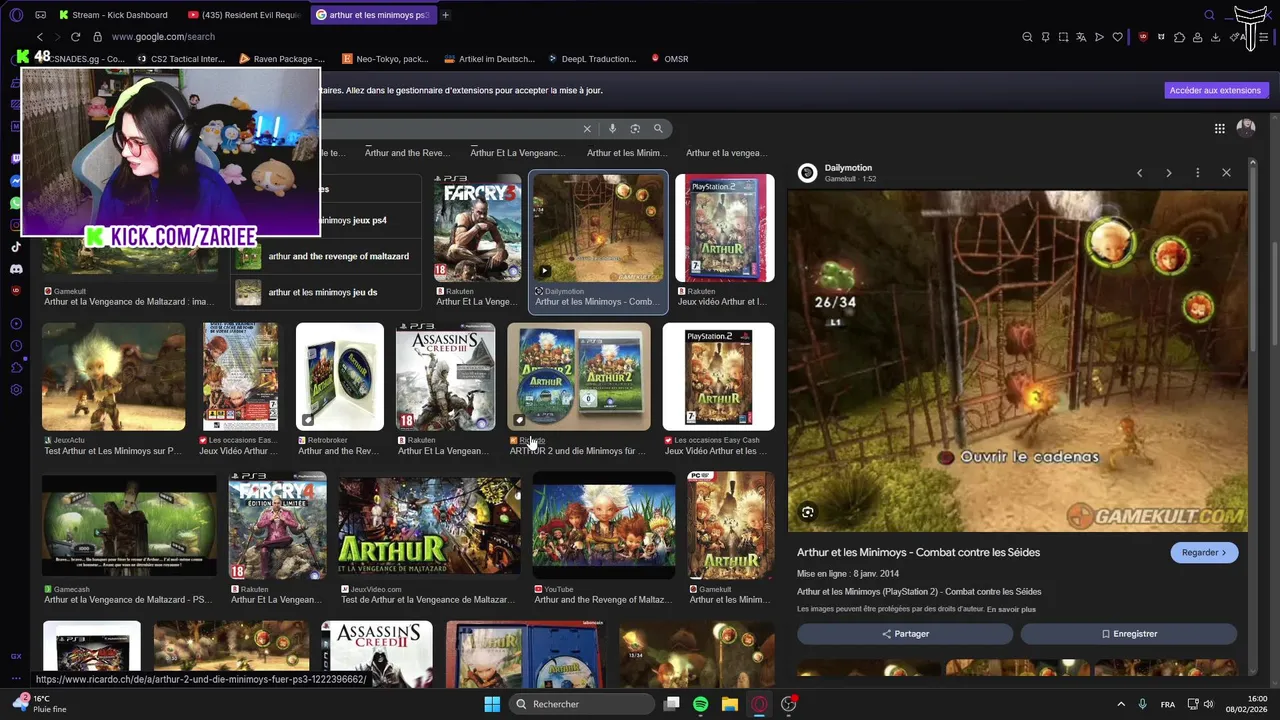Viewport: 1280px width, 720px height.
Task: Click the En savoir plus link
Action: tap(1011, 609)
